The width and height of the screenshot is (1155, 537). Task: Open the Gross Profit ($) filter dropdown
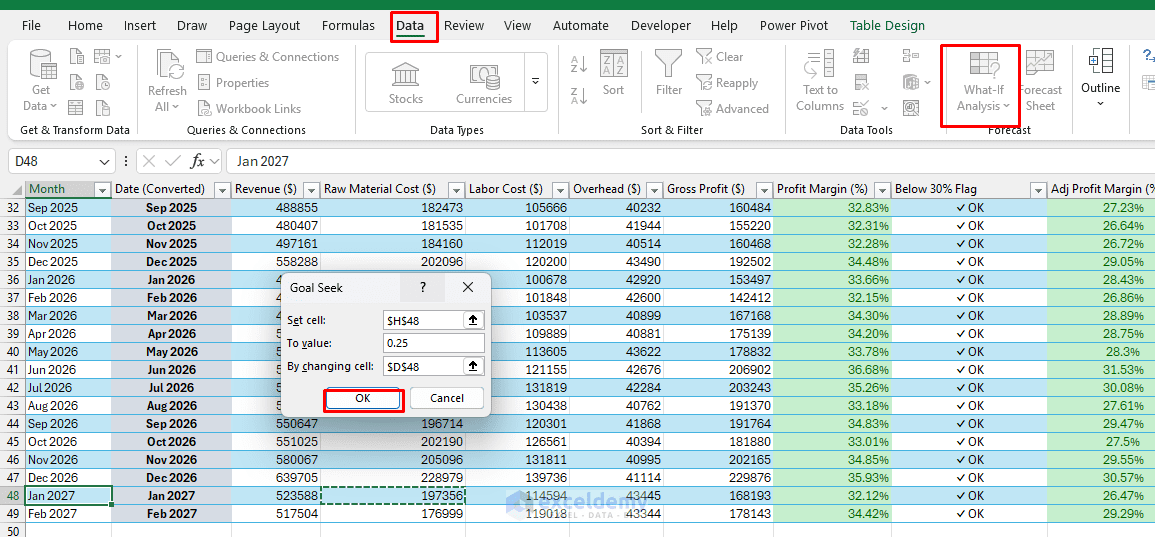pos(765,189)
